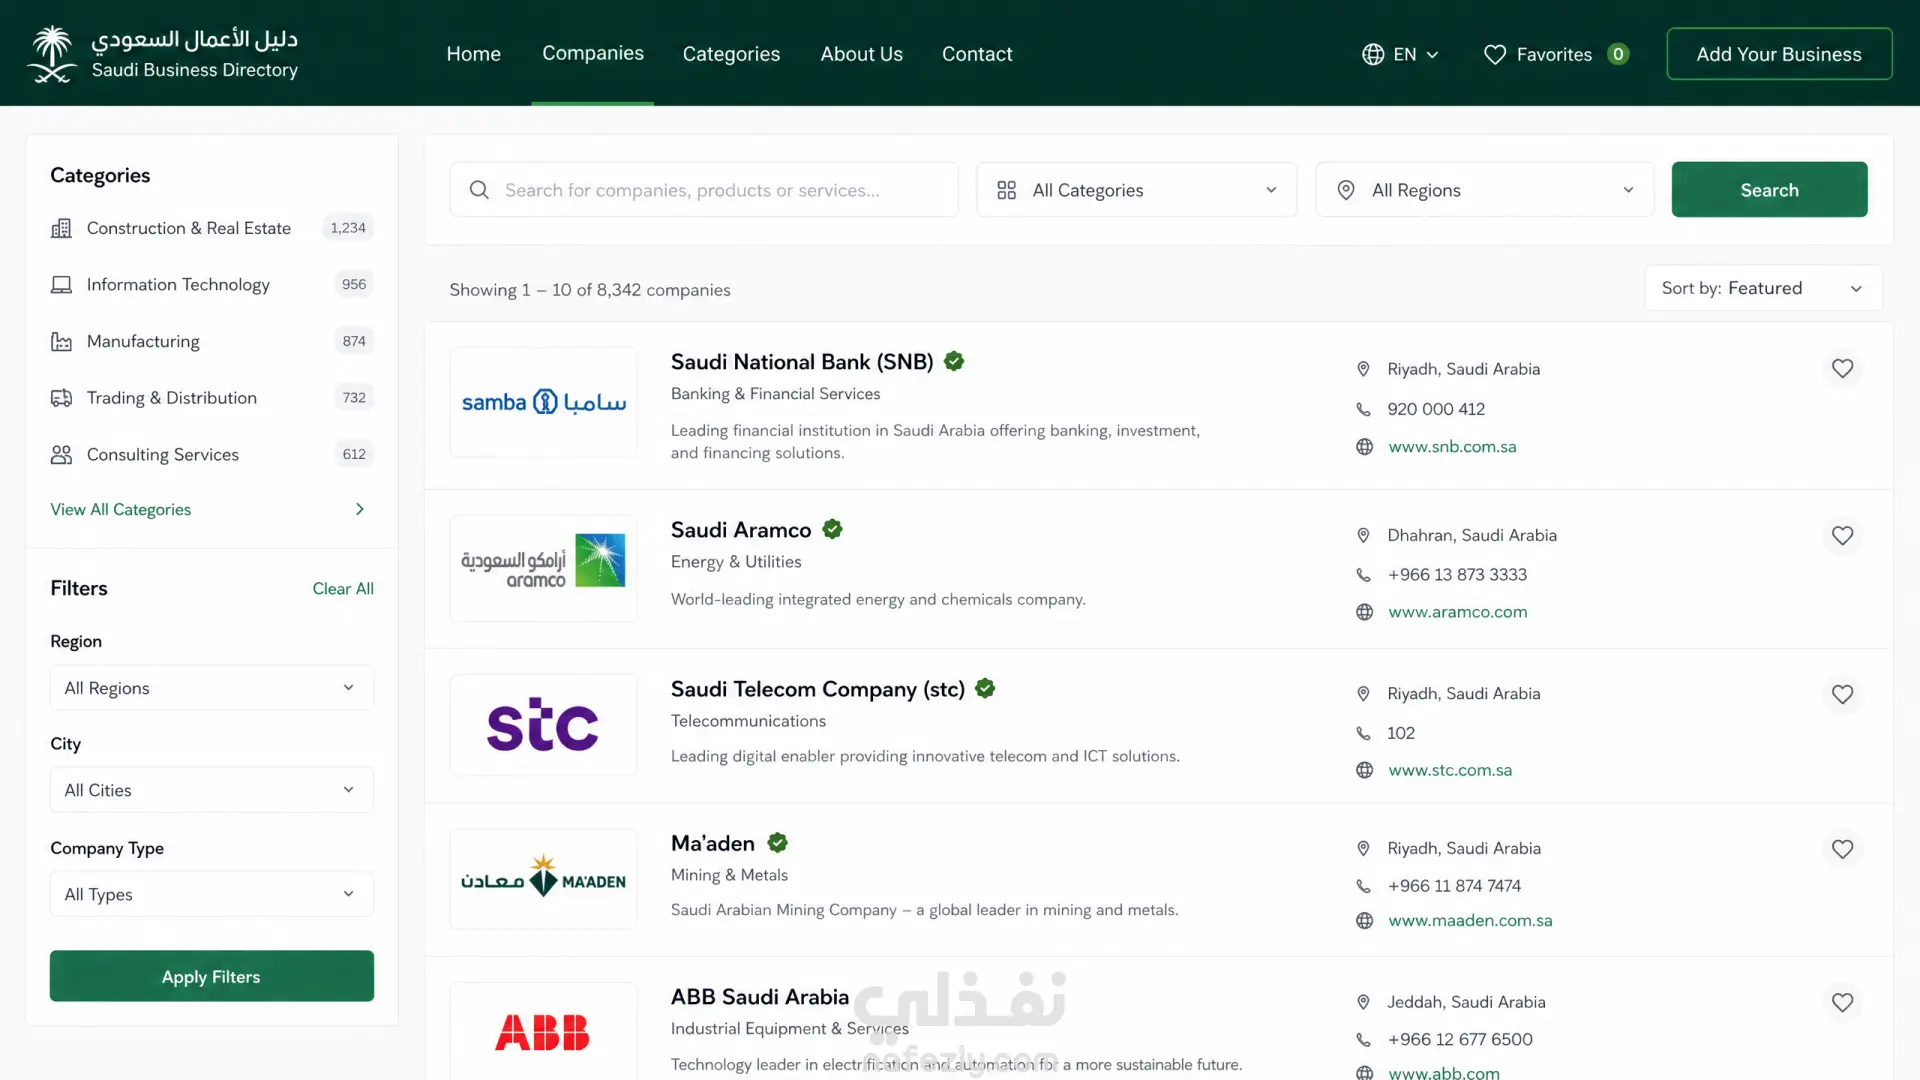Open the www.aramco.com website link
The image size is (1920, 1080).
(1458, 612)
